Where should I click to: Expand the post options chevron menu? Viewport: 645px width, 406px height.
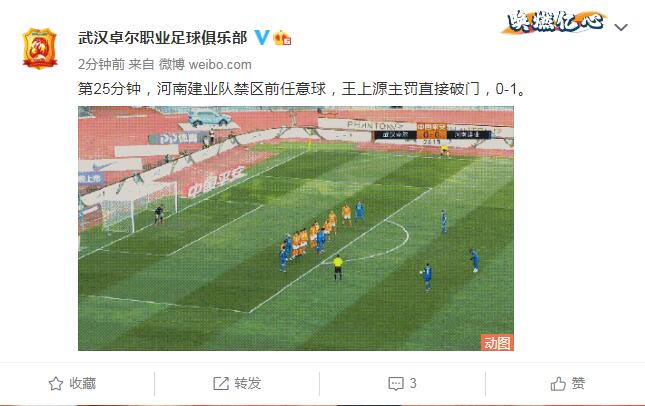click(x=621, y=28)
